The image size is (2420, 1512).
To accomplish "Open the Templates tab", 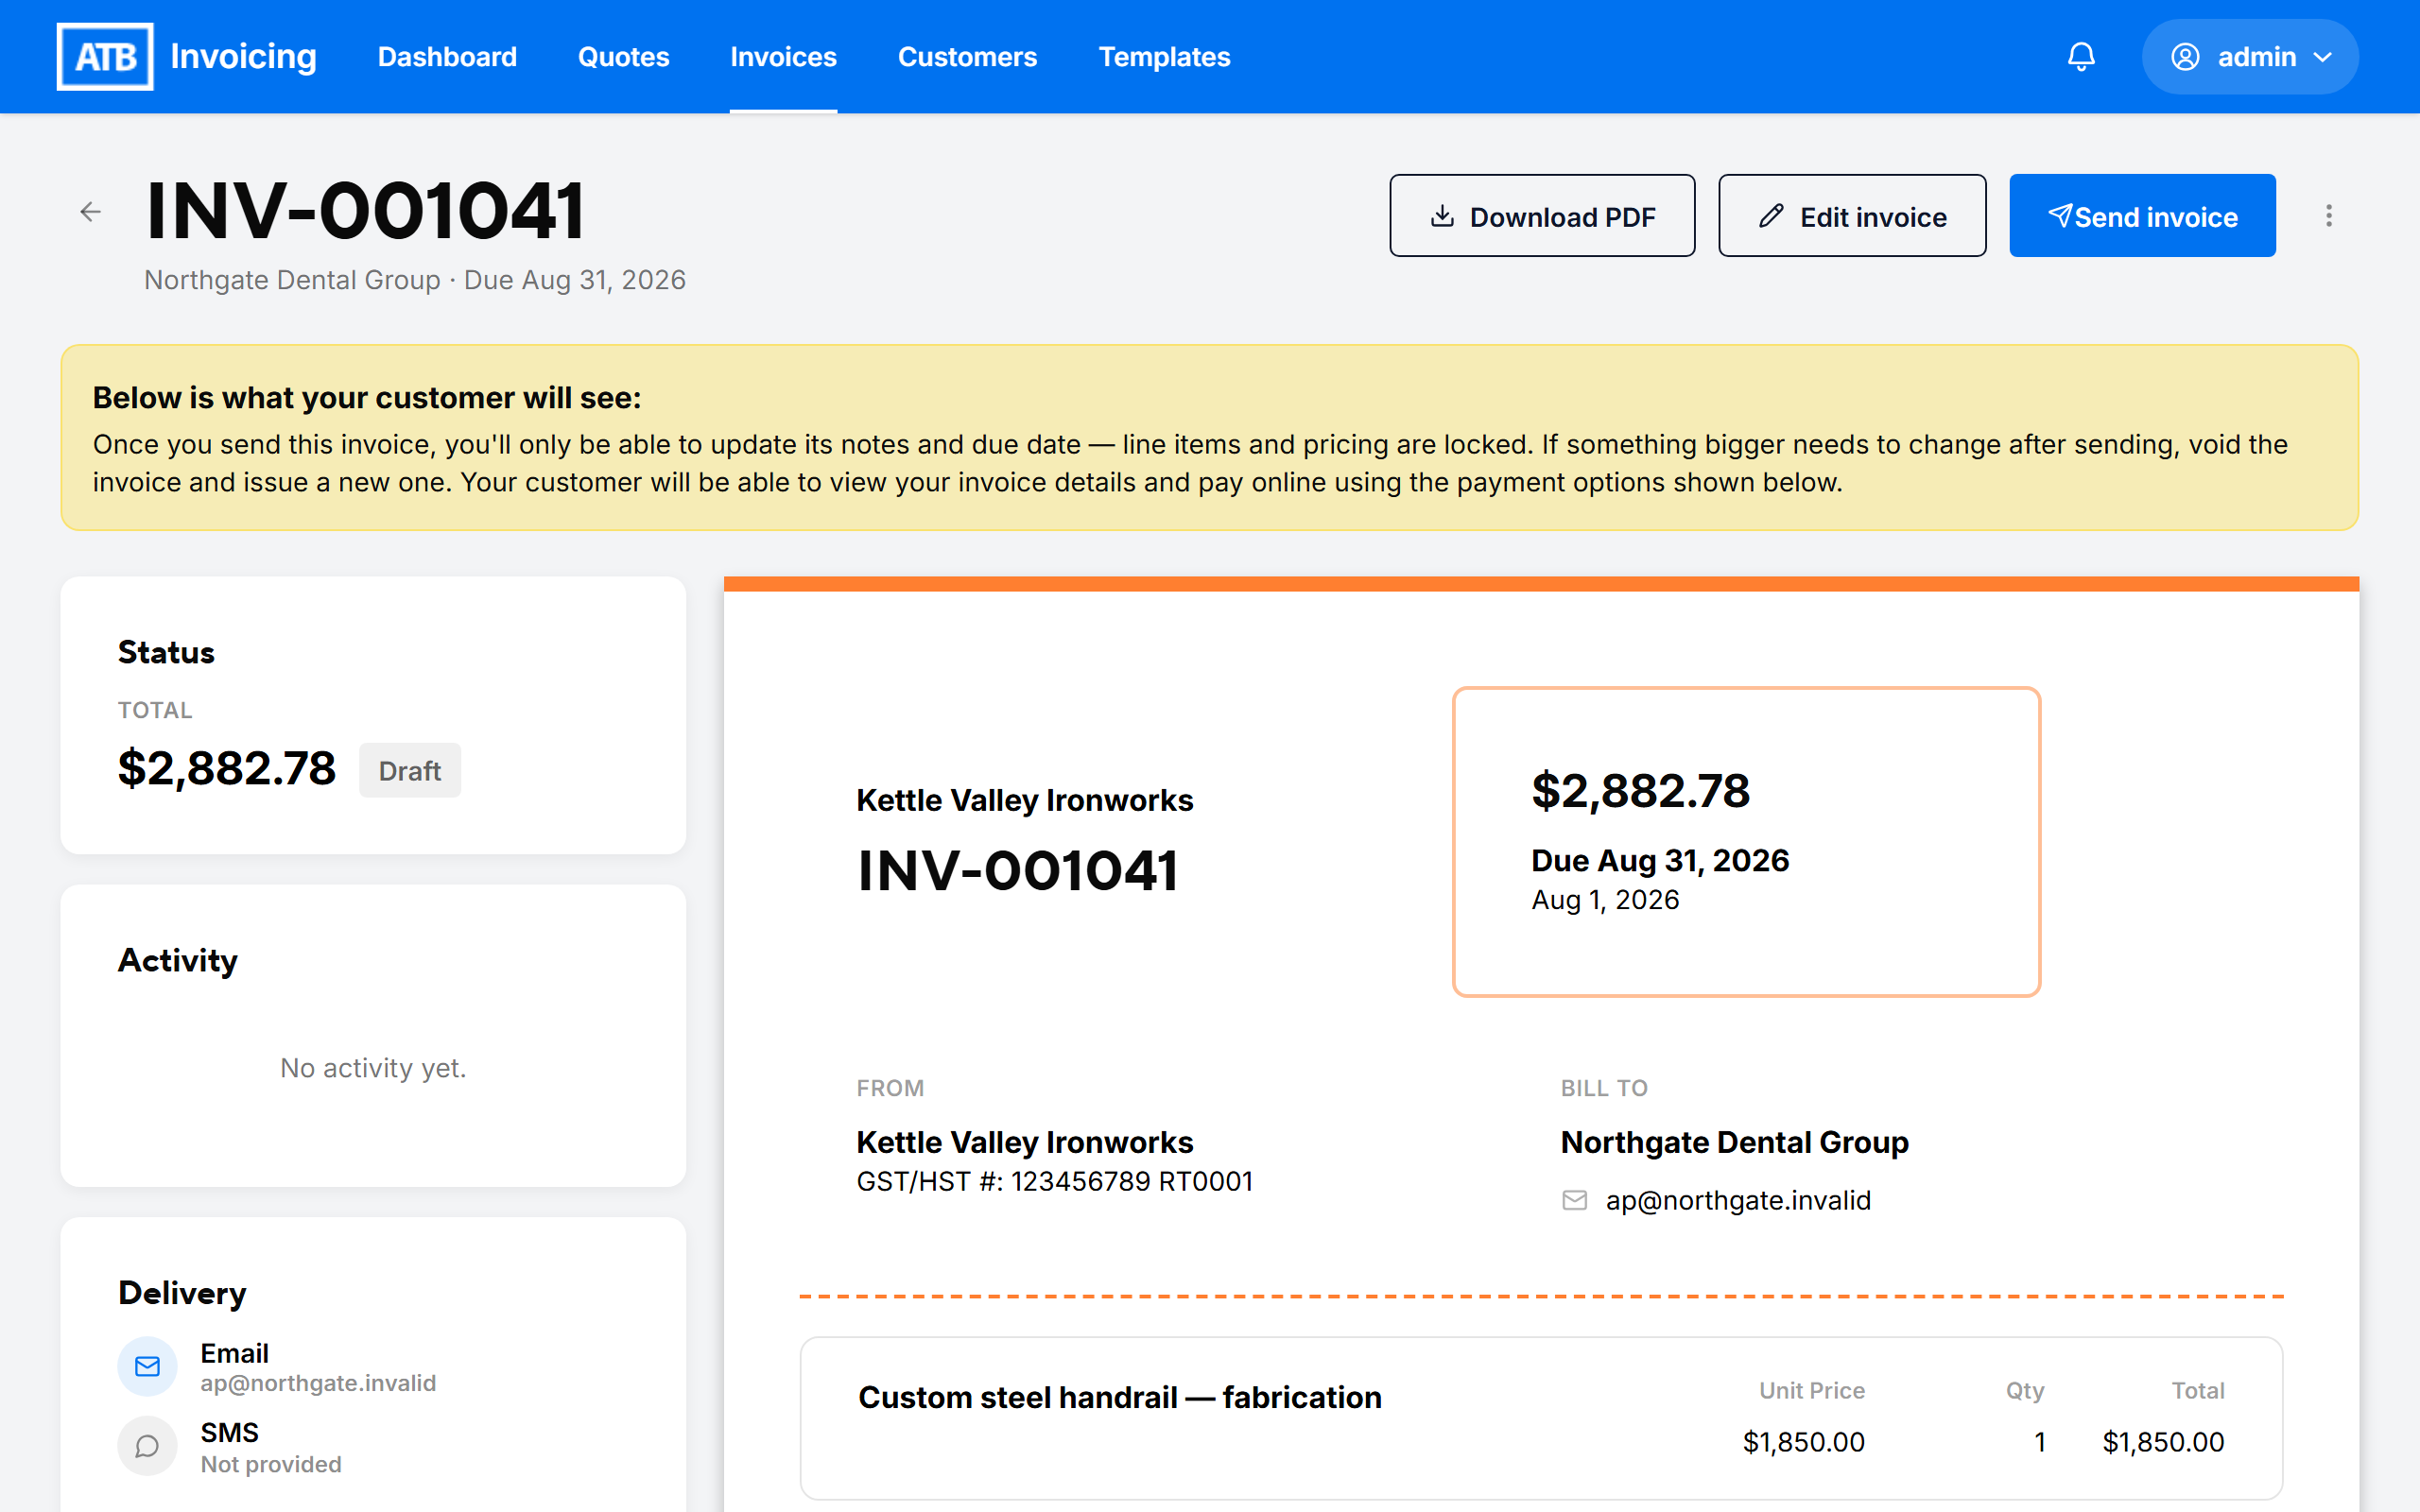I will [1164, 57].
